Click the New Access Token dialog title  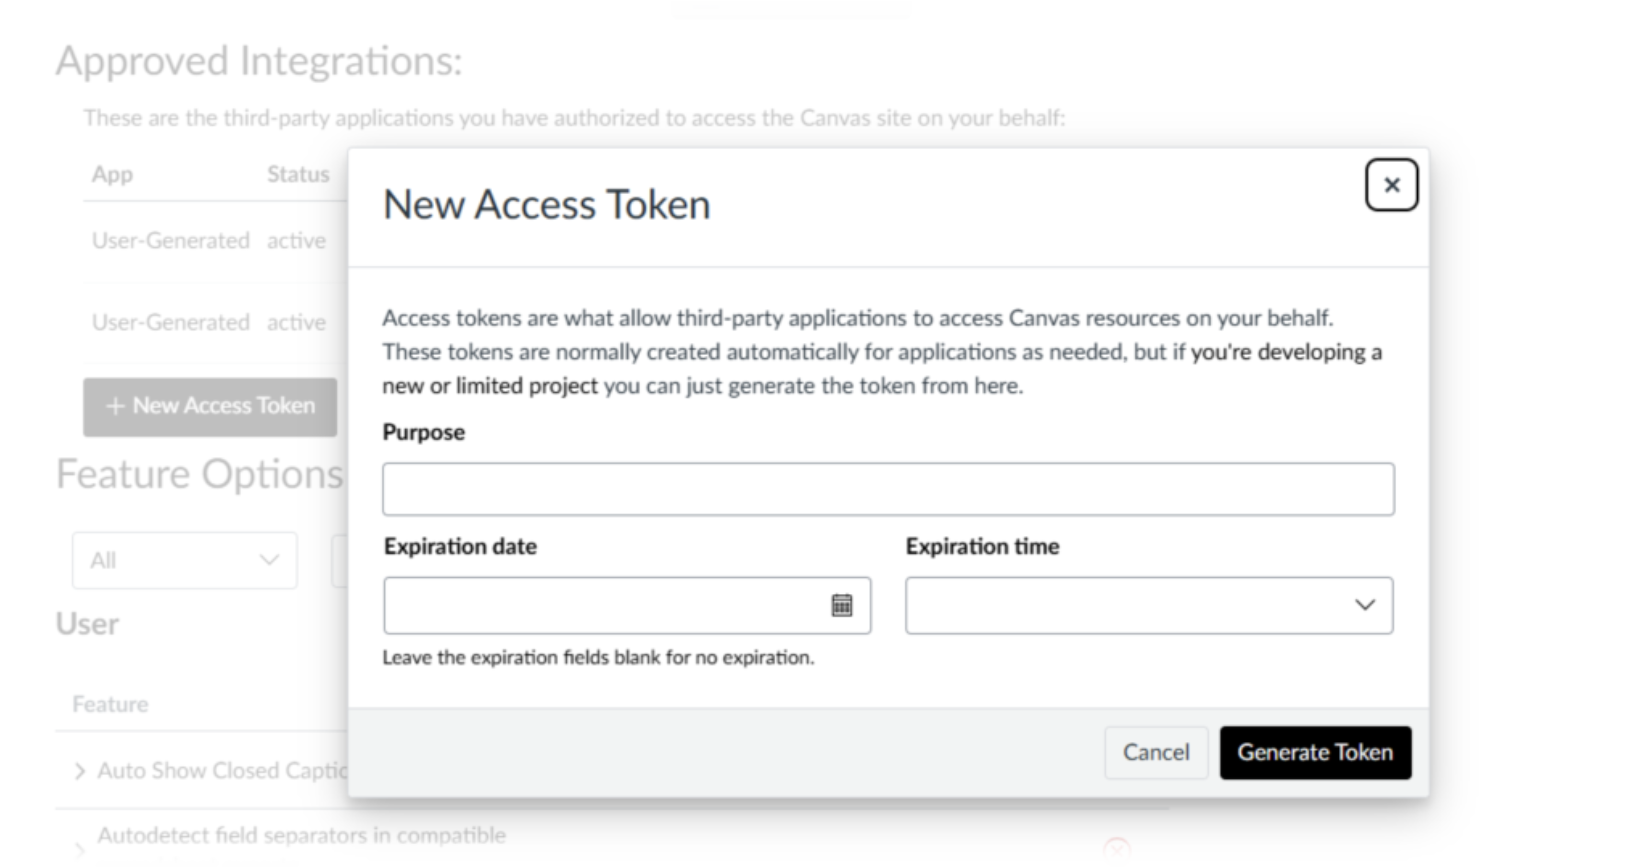coord(546,205)
